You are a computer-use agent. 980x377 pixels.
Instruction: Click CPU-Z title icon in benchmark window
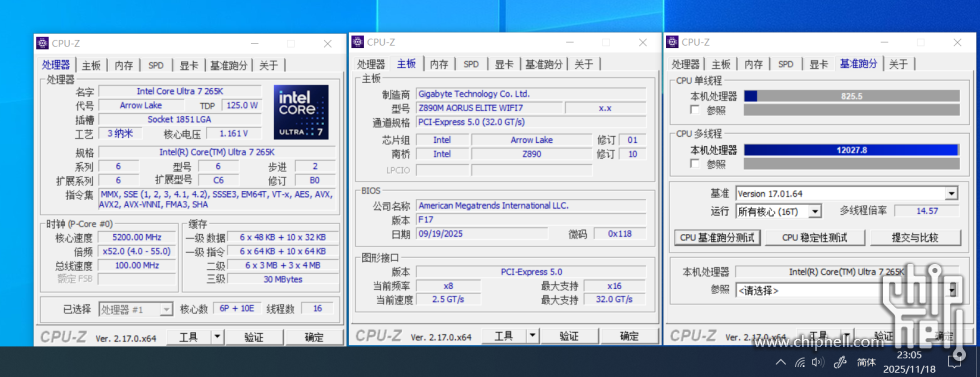coord(672,43)
